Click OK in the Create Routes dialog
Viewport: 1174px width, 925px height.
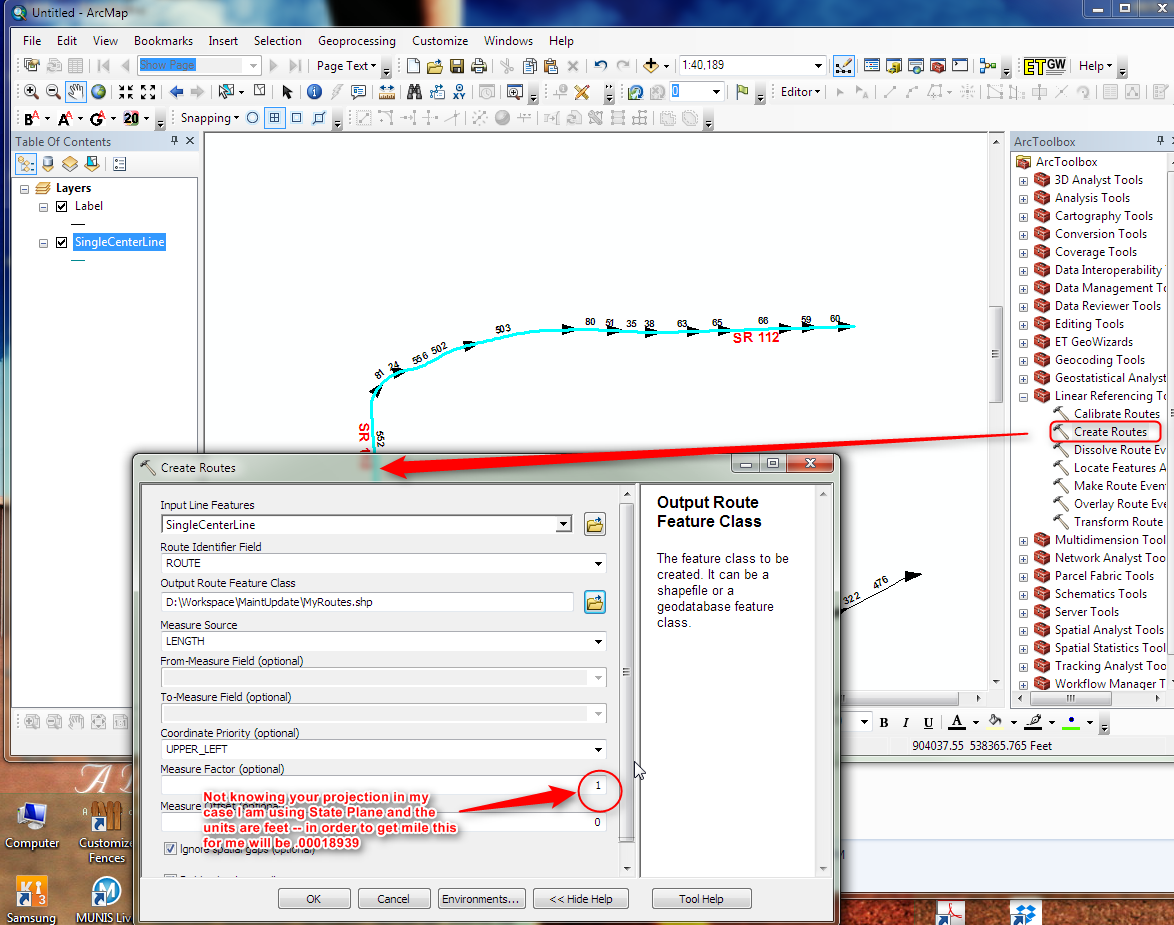[313, 898]
